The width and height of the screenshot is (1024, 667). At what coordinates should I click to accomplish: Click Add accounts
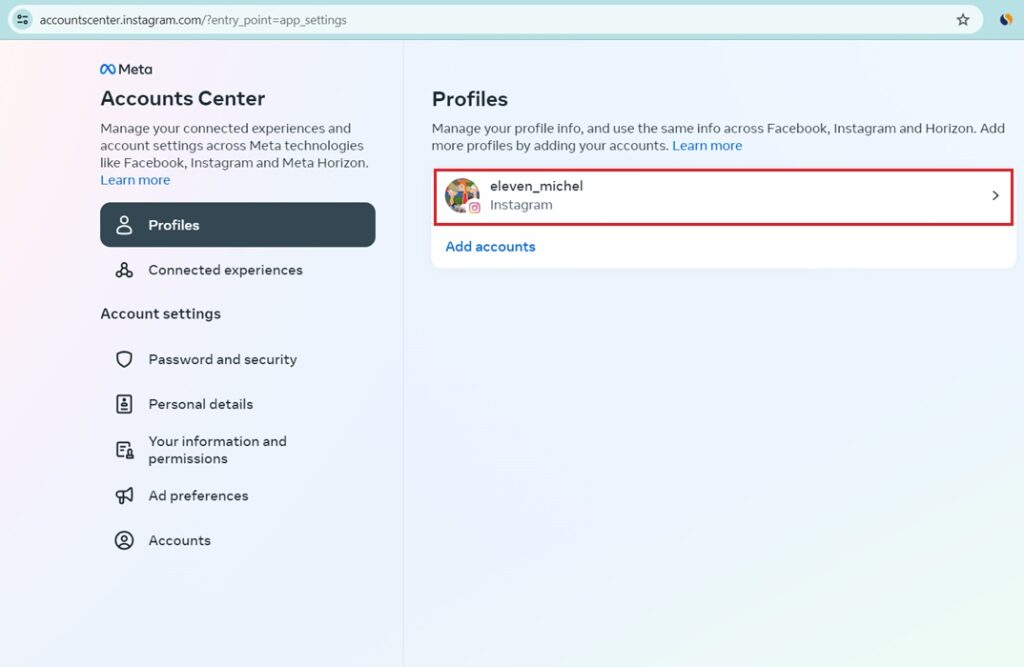point(490,246)
